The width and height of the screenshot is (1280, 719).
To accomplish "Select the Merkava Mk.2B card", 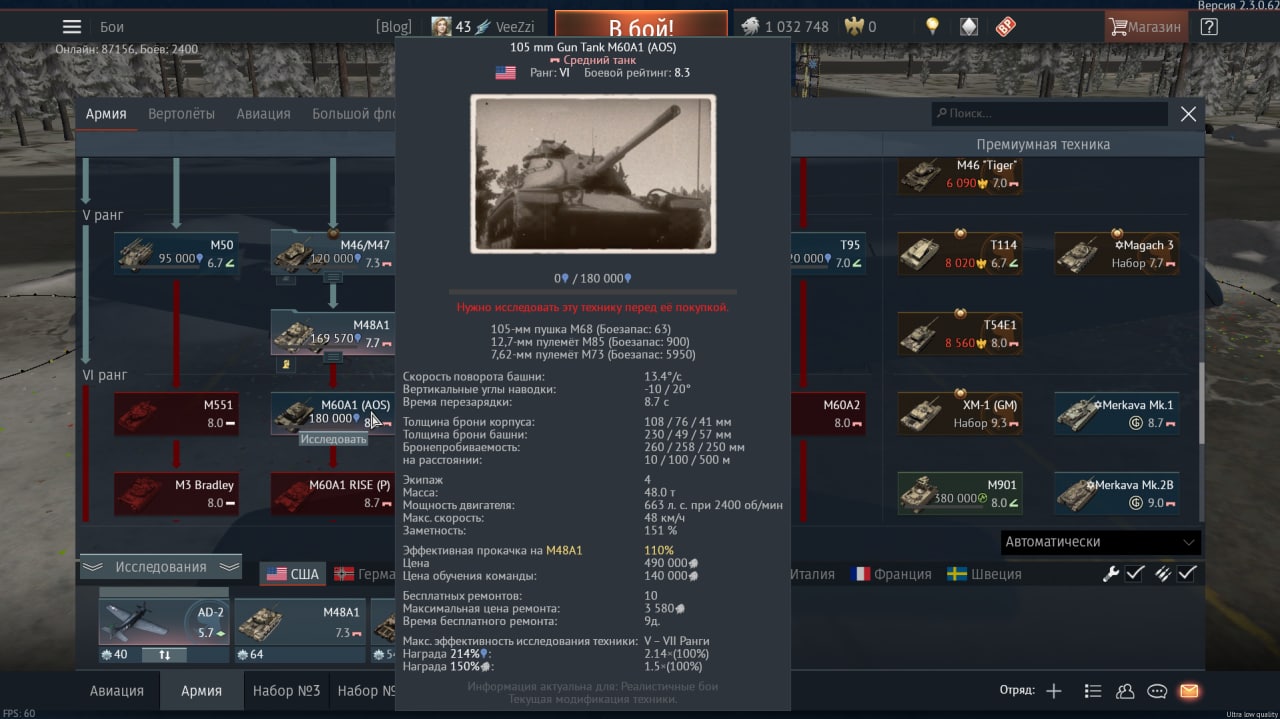I will coord(1116,493).
